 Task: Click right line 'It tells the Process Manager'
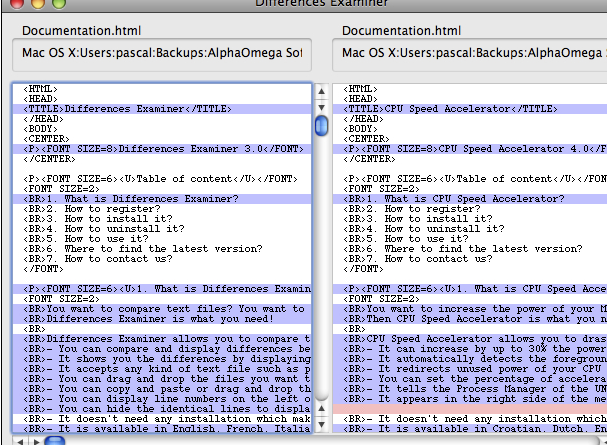(x=470, y=389)
